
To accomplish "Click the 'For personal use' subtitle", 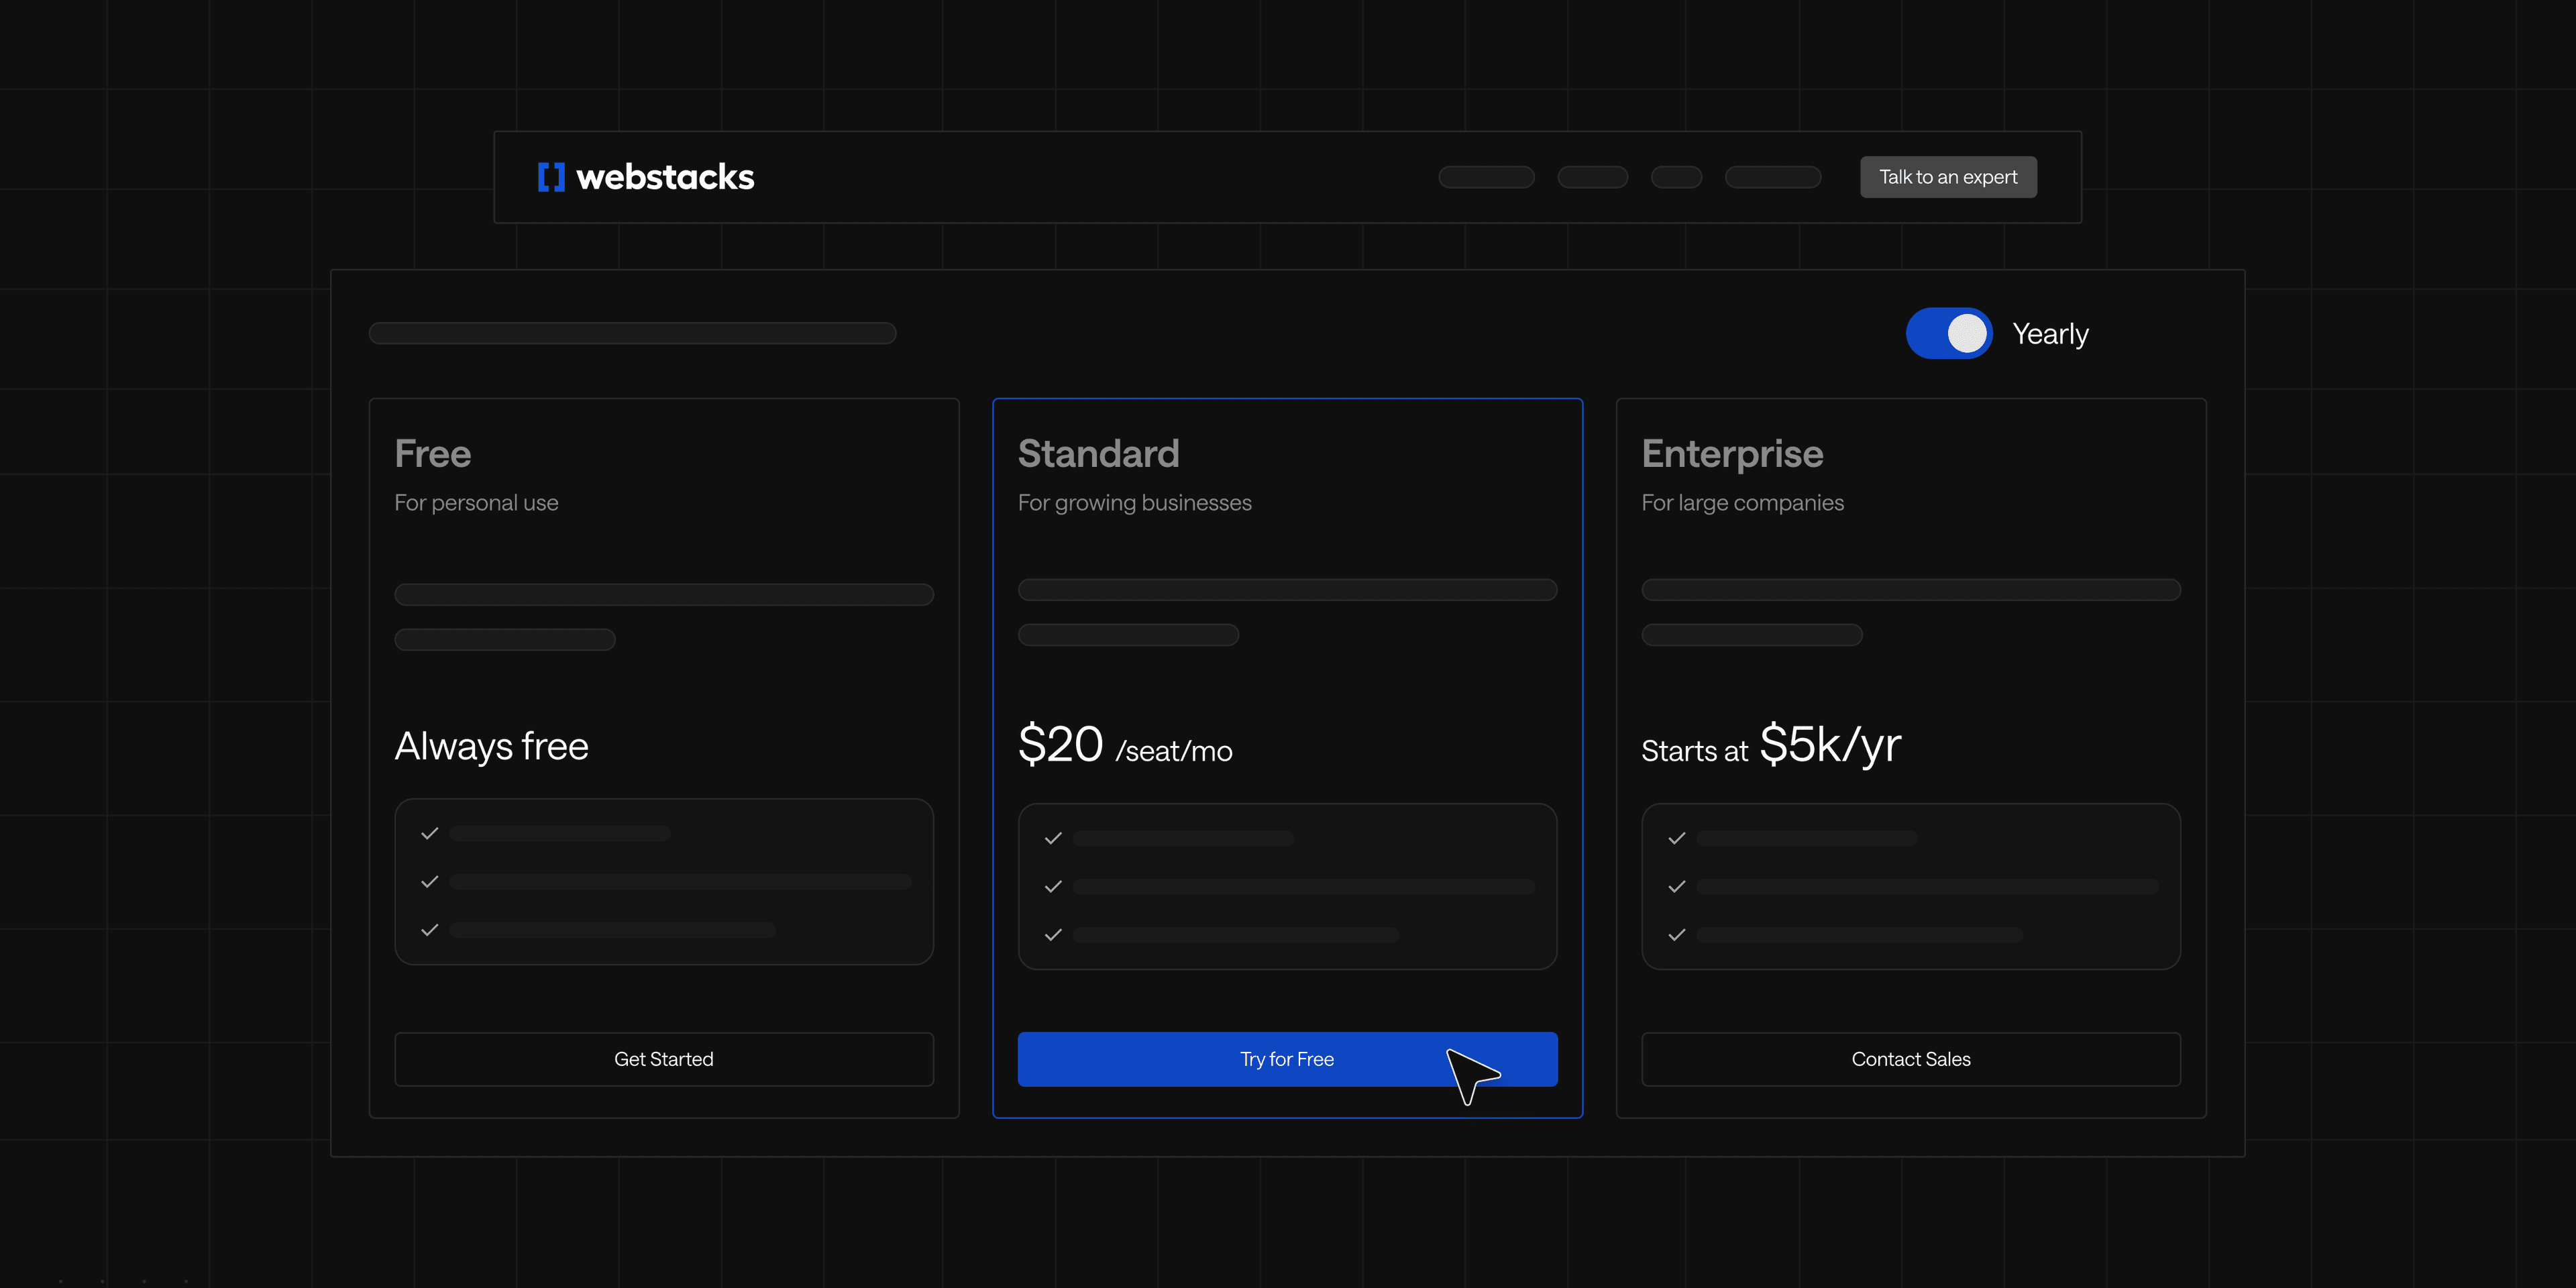I will pos(476,503).
